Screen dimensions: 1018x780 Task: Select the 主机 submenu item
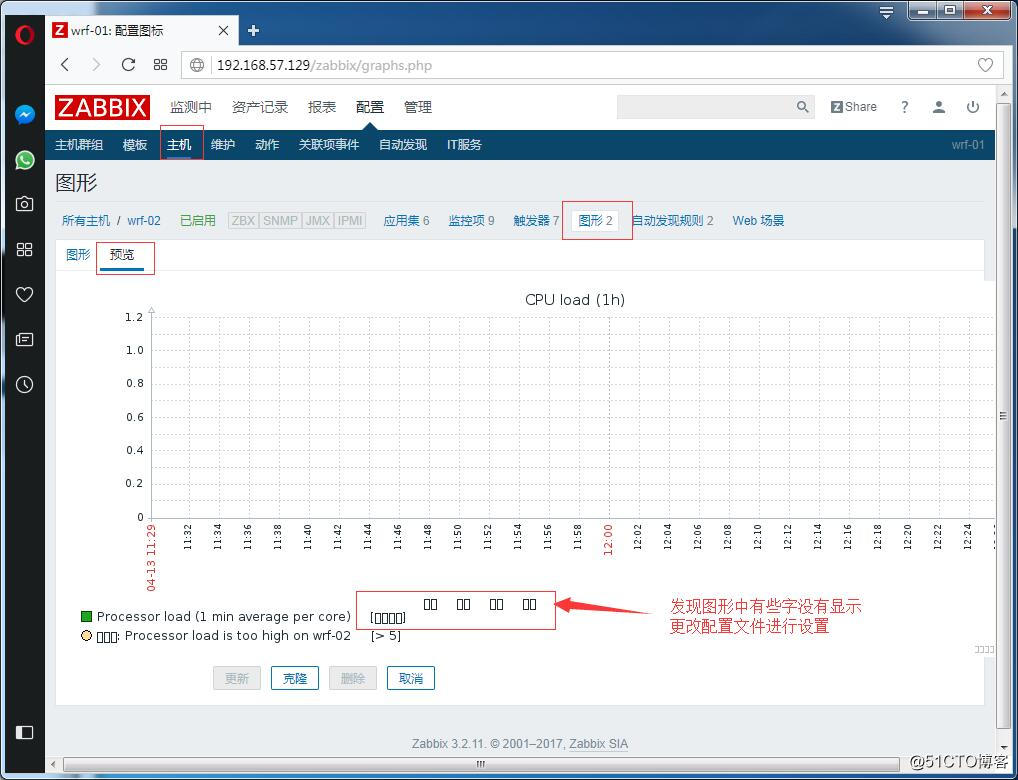click(179, 145)
